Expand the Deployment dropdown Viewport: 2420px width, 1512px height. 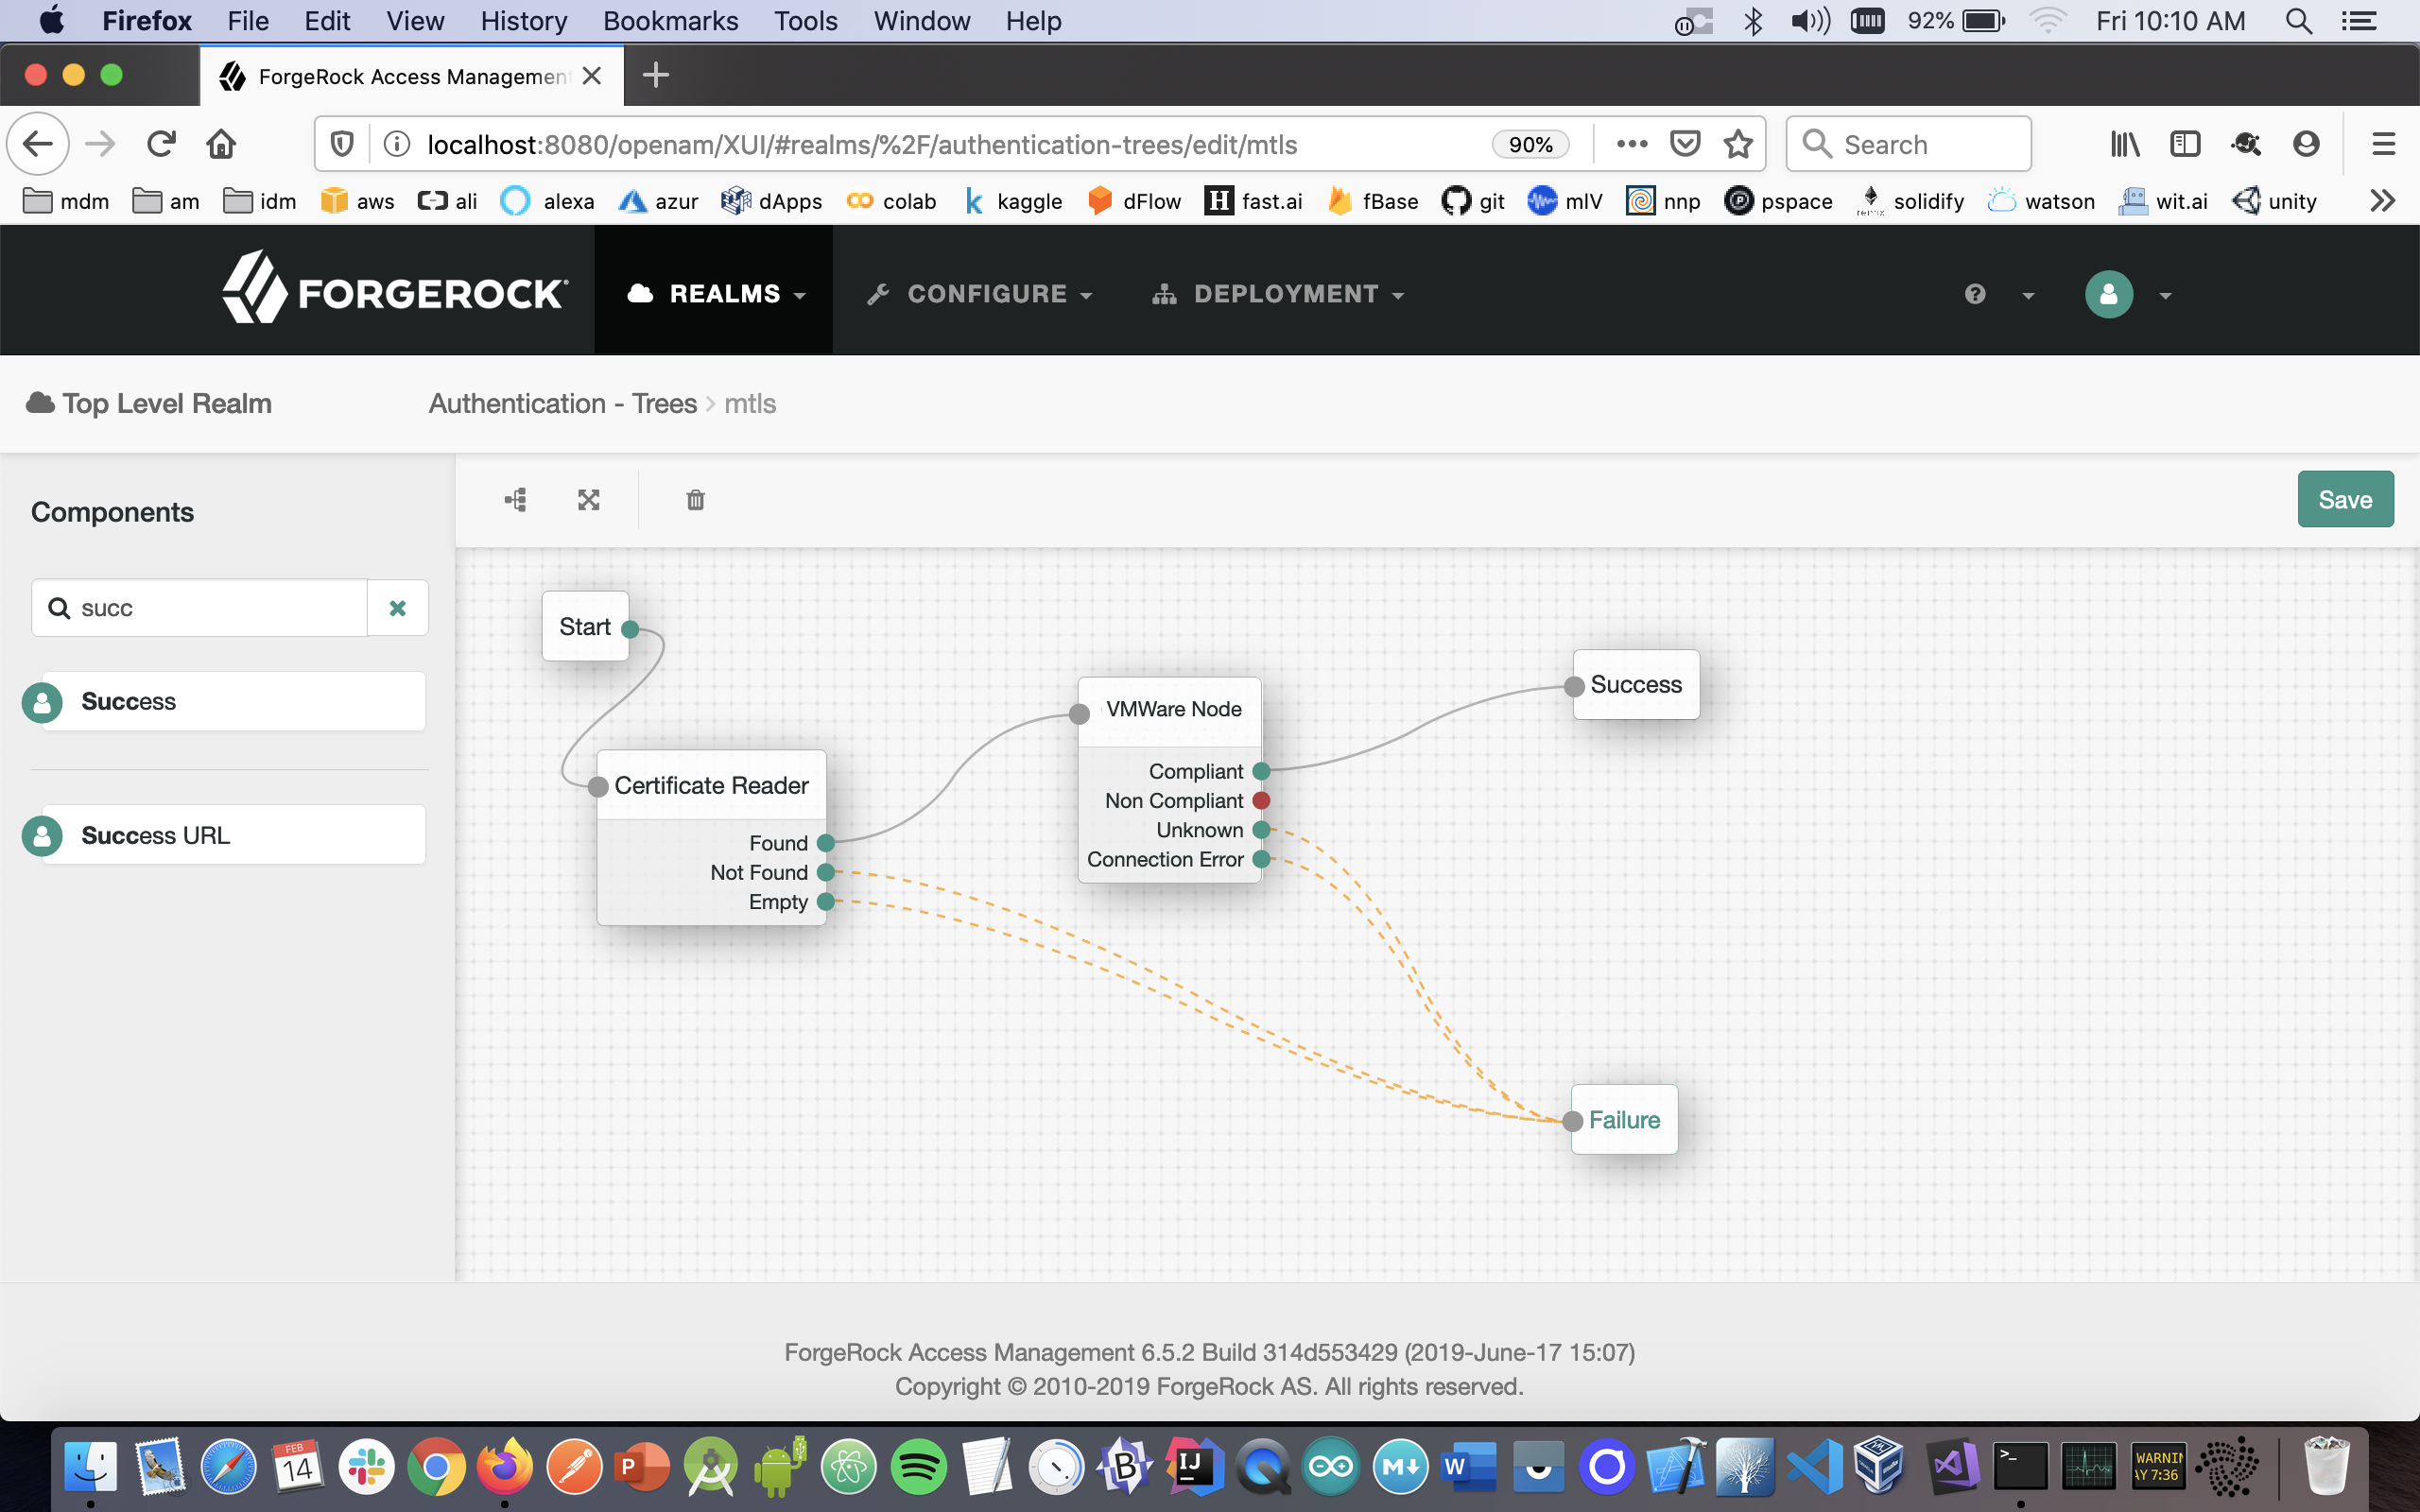(x=1279, y=294)
